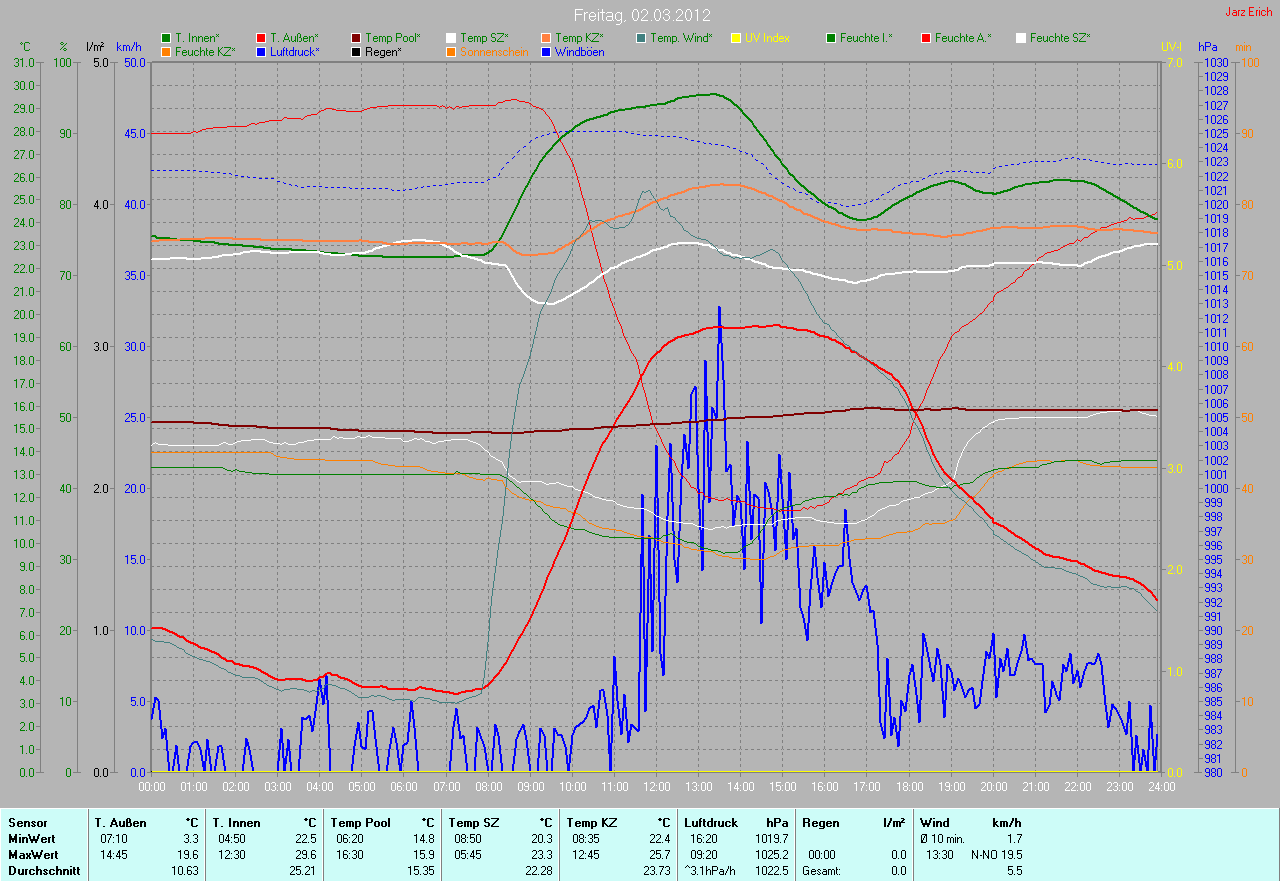The width and height of the screenshot is (1280, 881).
Task: Select the "Sensor" row header in table
Action: click(27, 823)
